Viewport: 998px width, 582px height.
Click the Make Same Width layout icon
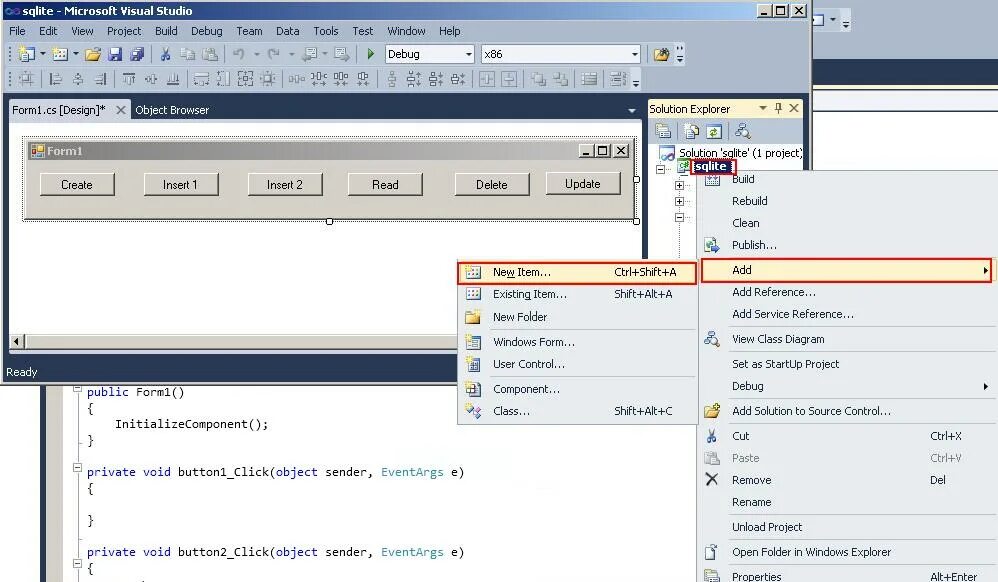click(x=202, y=79)
